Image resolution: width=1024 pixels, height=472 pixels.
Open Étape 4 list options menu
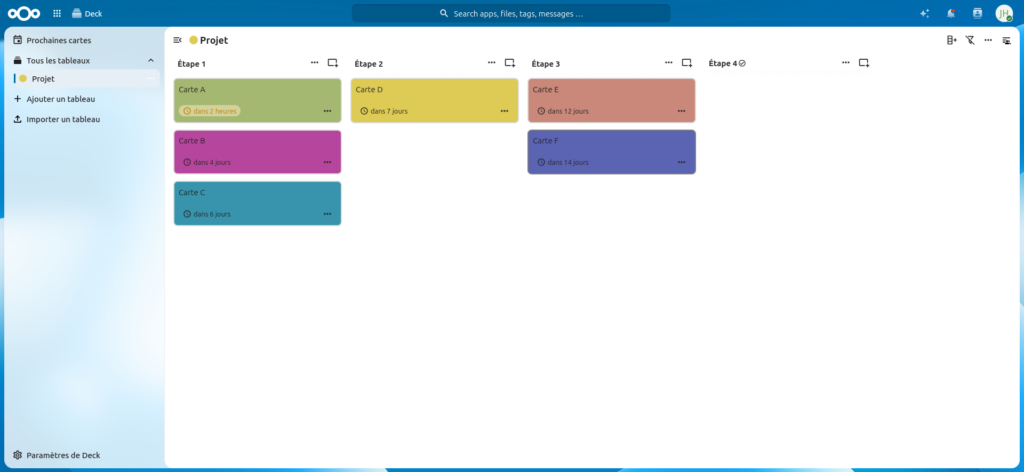[846, 63]
